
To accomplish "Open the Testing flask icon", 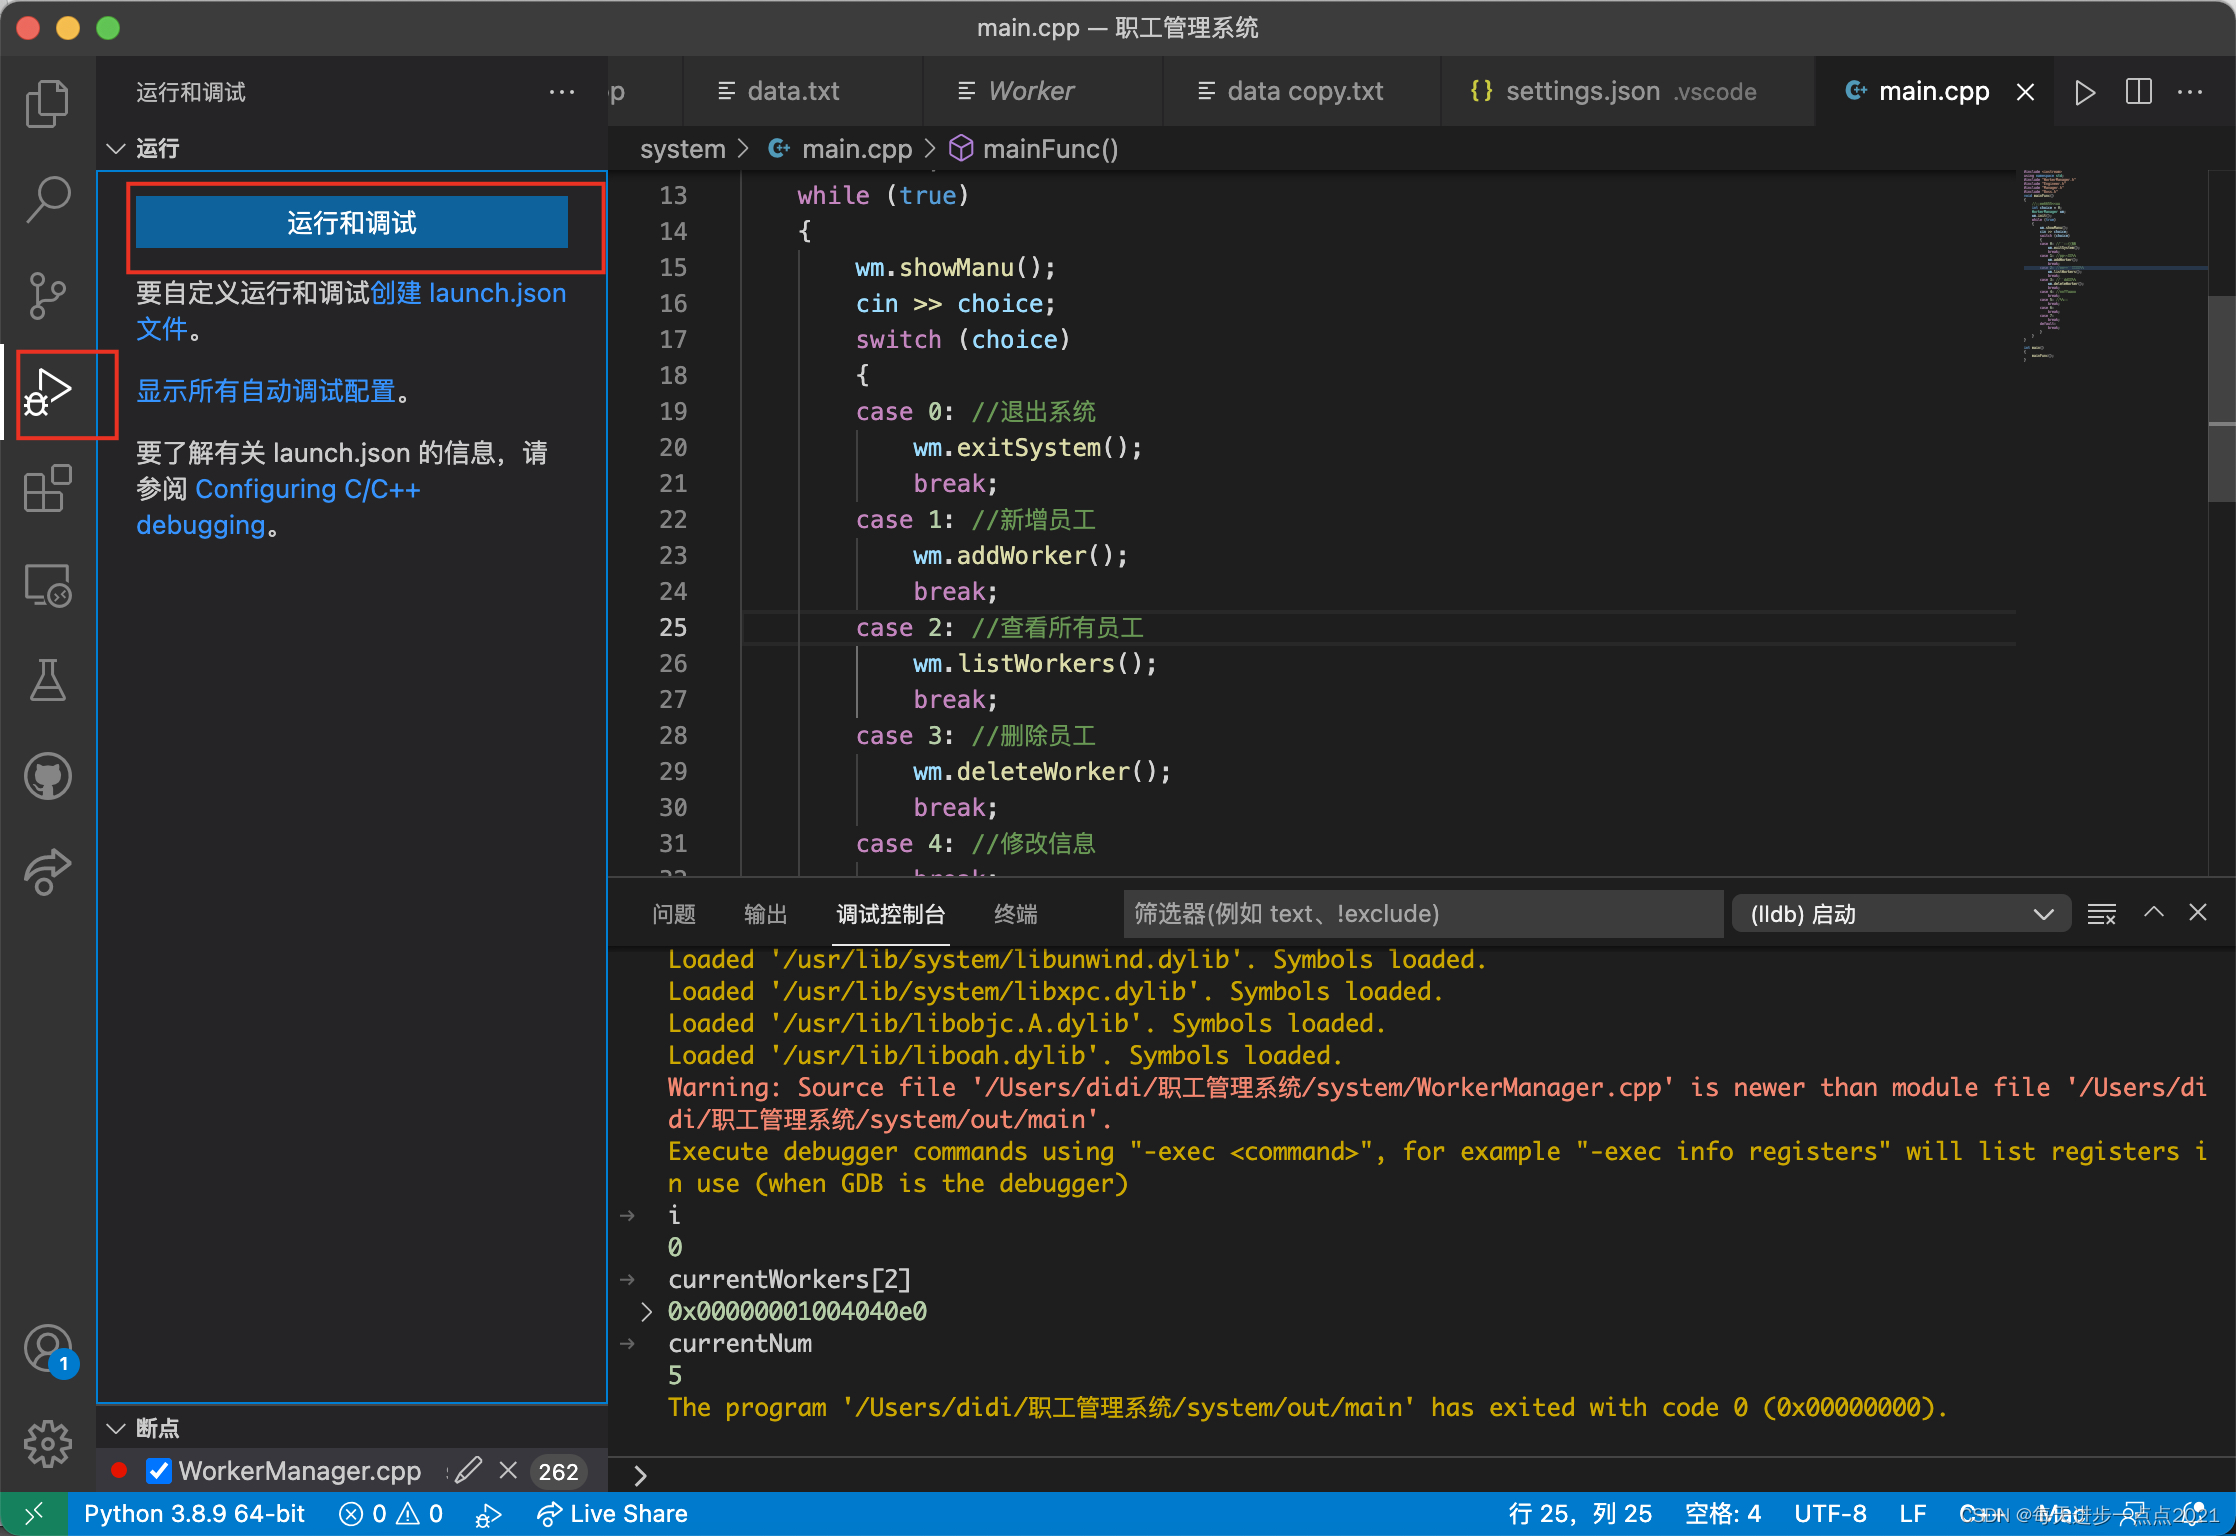I will (x=47, y=680).
